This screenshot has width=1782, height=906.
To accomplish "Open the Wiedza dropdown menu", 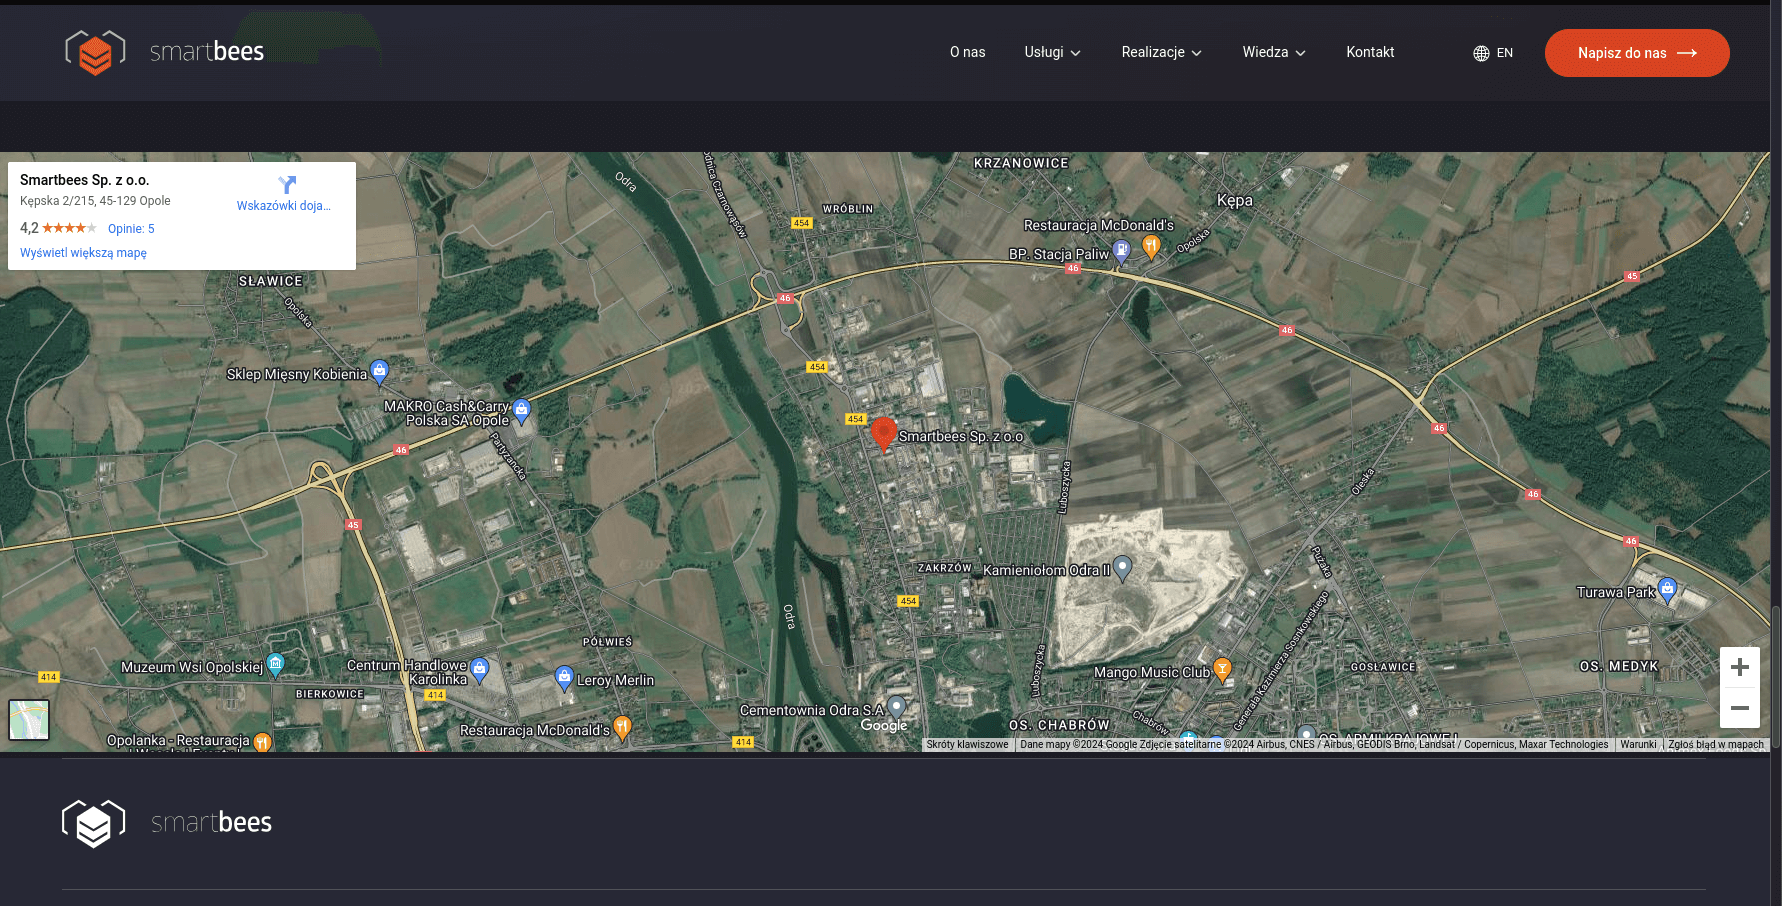I will pyautogui.click(x=1273, y=52).
